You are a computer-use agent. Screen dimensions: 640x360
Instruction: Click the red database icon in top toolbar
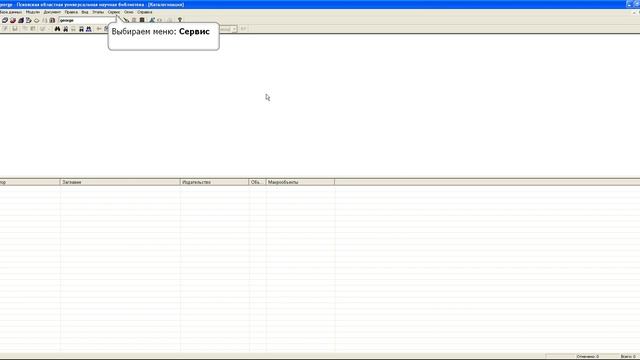pyautogui.click(x=13, y=20)
